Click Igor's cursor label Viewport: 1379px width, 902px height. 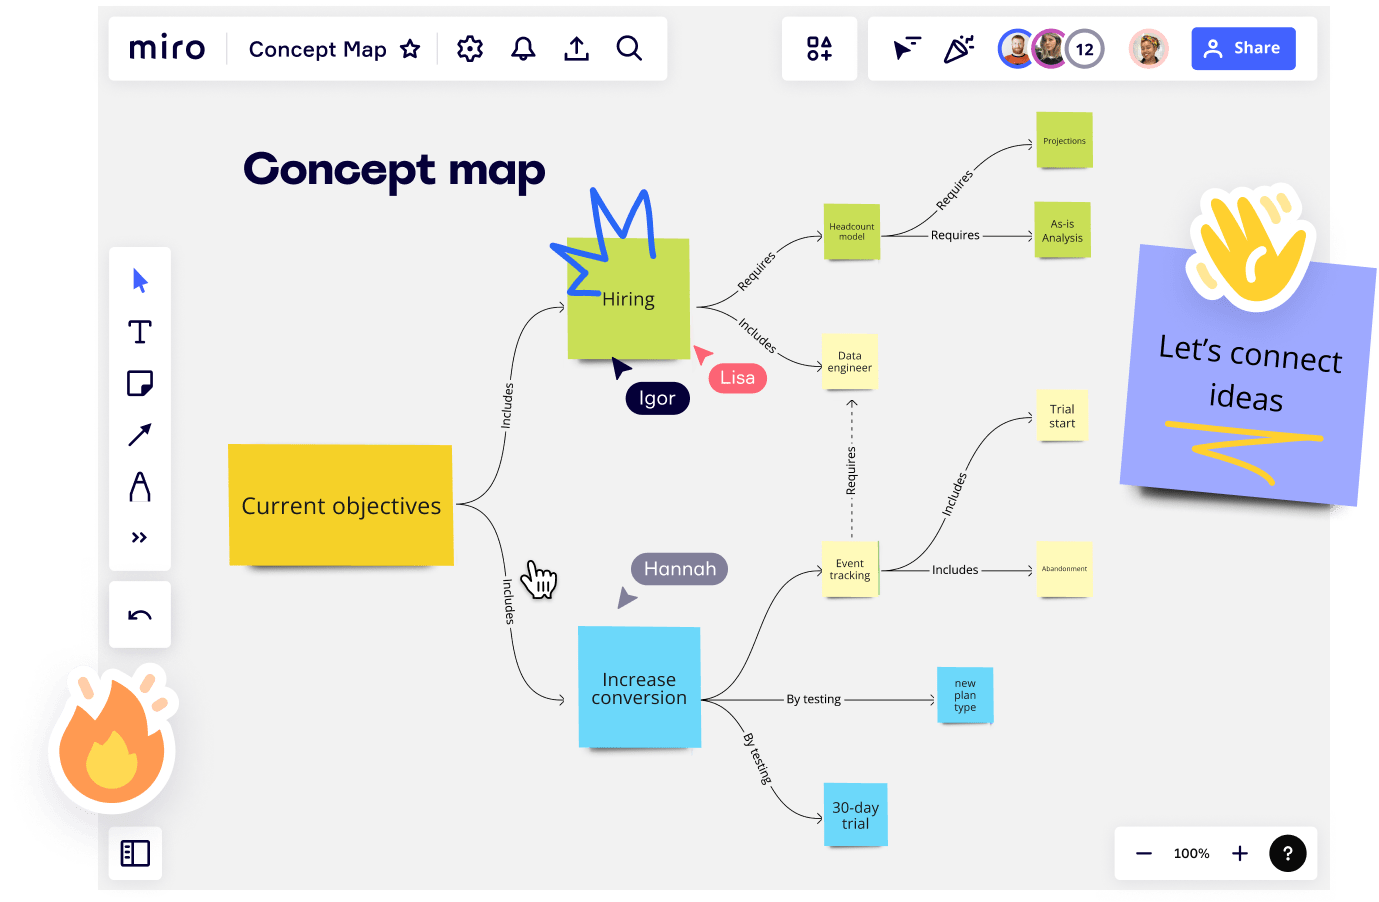[x=657, y=398]
